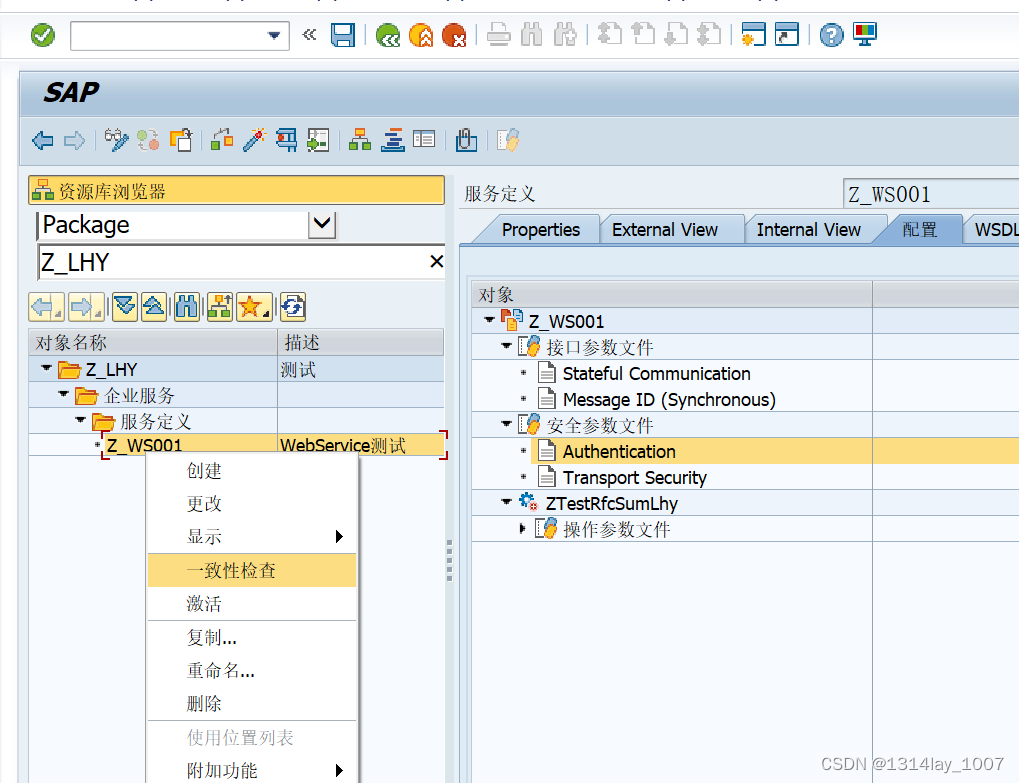Viewport: 1019px width, 783px height.
Task: Click the Print icon
Action: point(499,35)
